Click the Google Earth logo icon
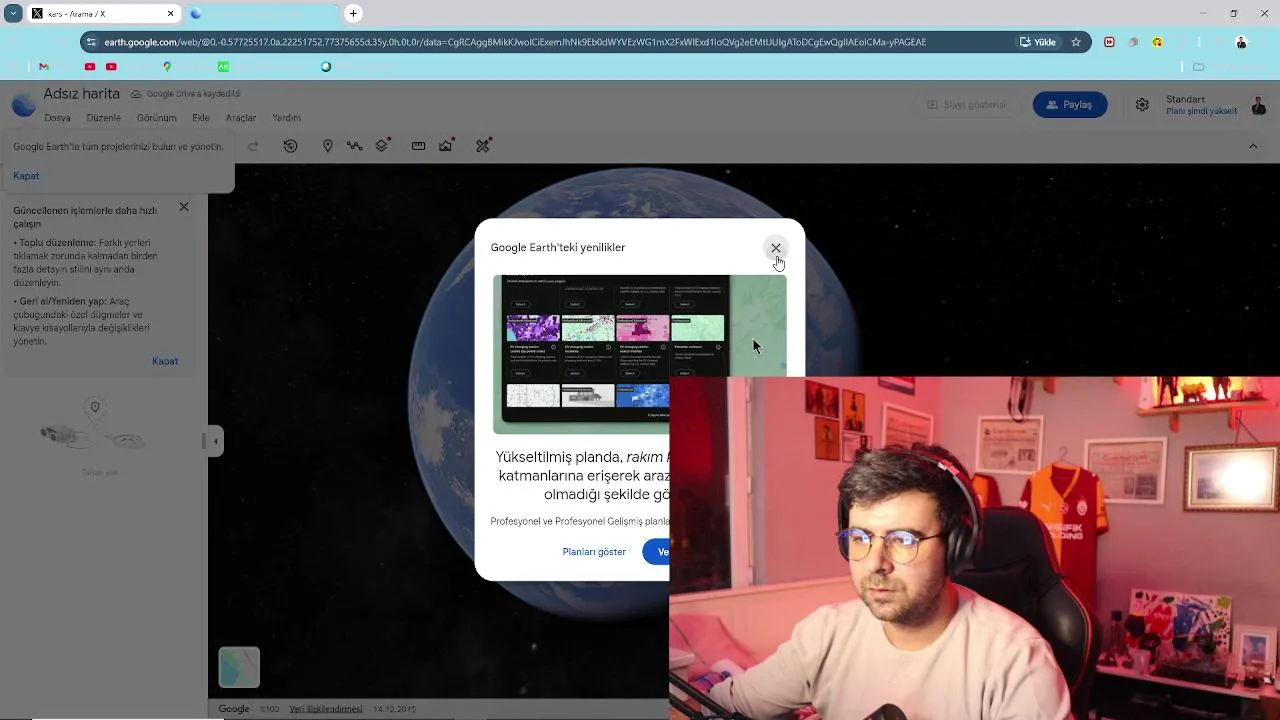Screen dimensions: 1280x720 23,104
